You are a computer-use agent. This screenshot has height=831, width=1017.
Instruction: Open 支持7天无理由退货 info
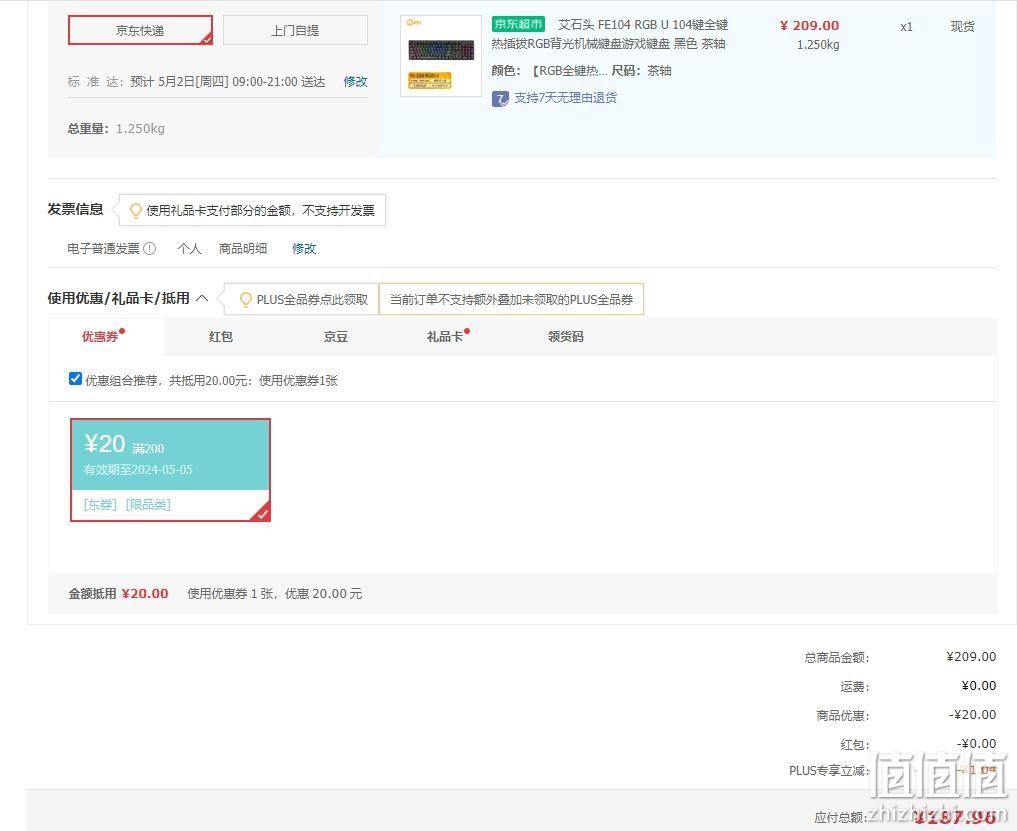coord(565,98)
